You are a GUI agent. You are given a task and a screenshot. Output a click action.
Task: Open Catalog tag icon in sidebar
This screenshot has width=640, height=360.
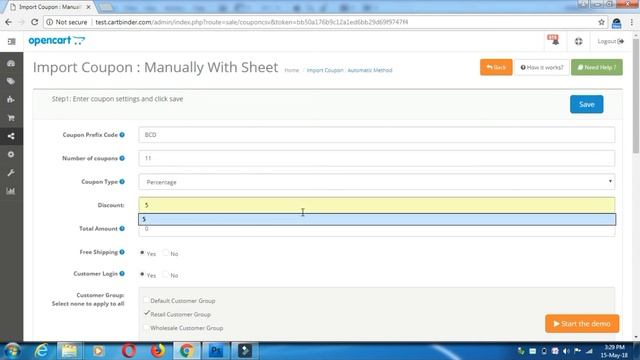[11, 81]
